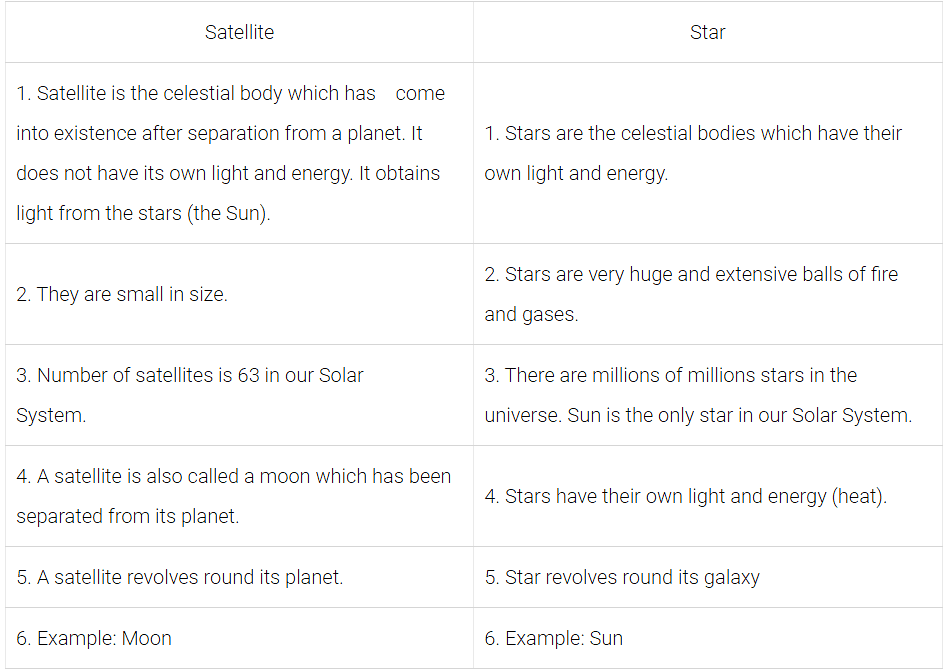The width and height of the screenshot is (946, 672).
Task: Click 'They are small in size' cell
Action: (122, 295)
